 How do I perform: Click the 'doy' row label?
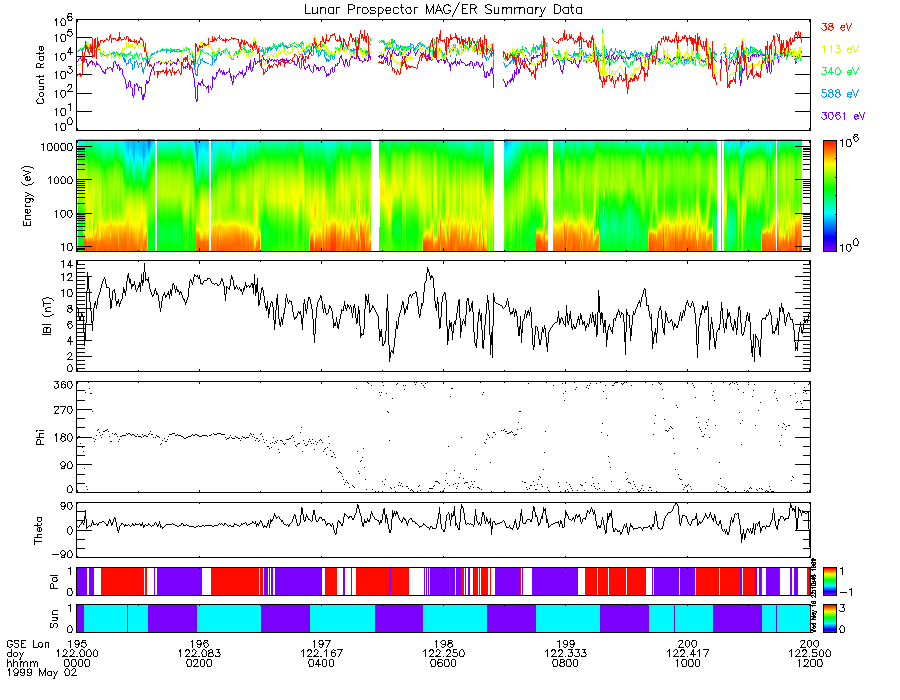pos(15,654)
